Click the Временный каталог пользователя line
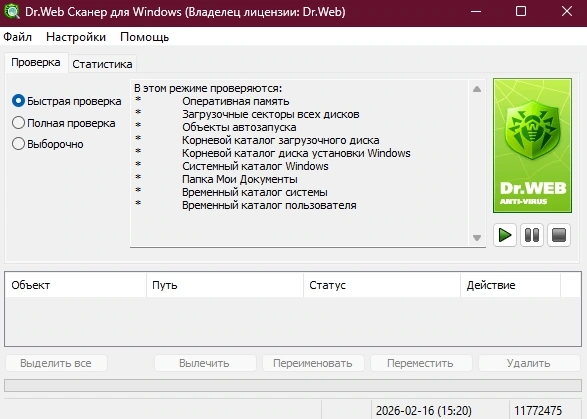587x419 pixels. pyautogui.click(x=269, y=206)
